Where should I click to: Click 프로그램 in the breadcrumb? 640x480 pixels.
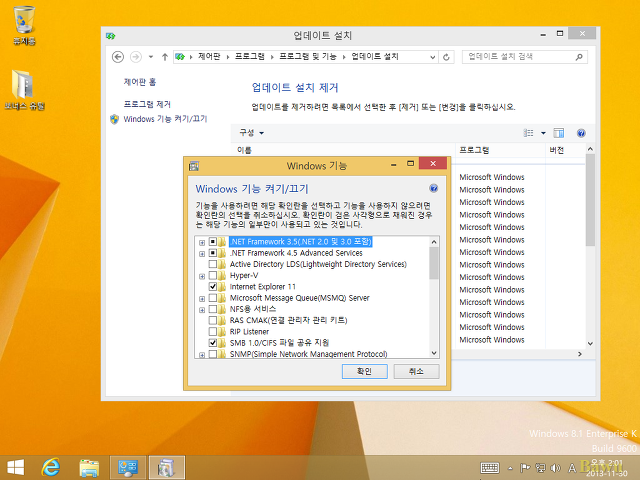249,57
